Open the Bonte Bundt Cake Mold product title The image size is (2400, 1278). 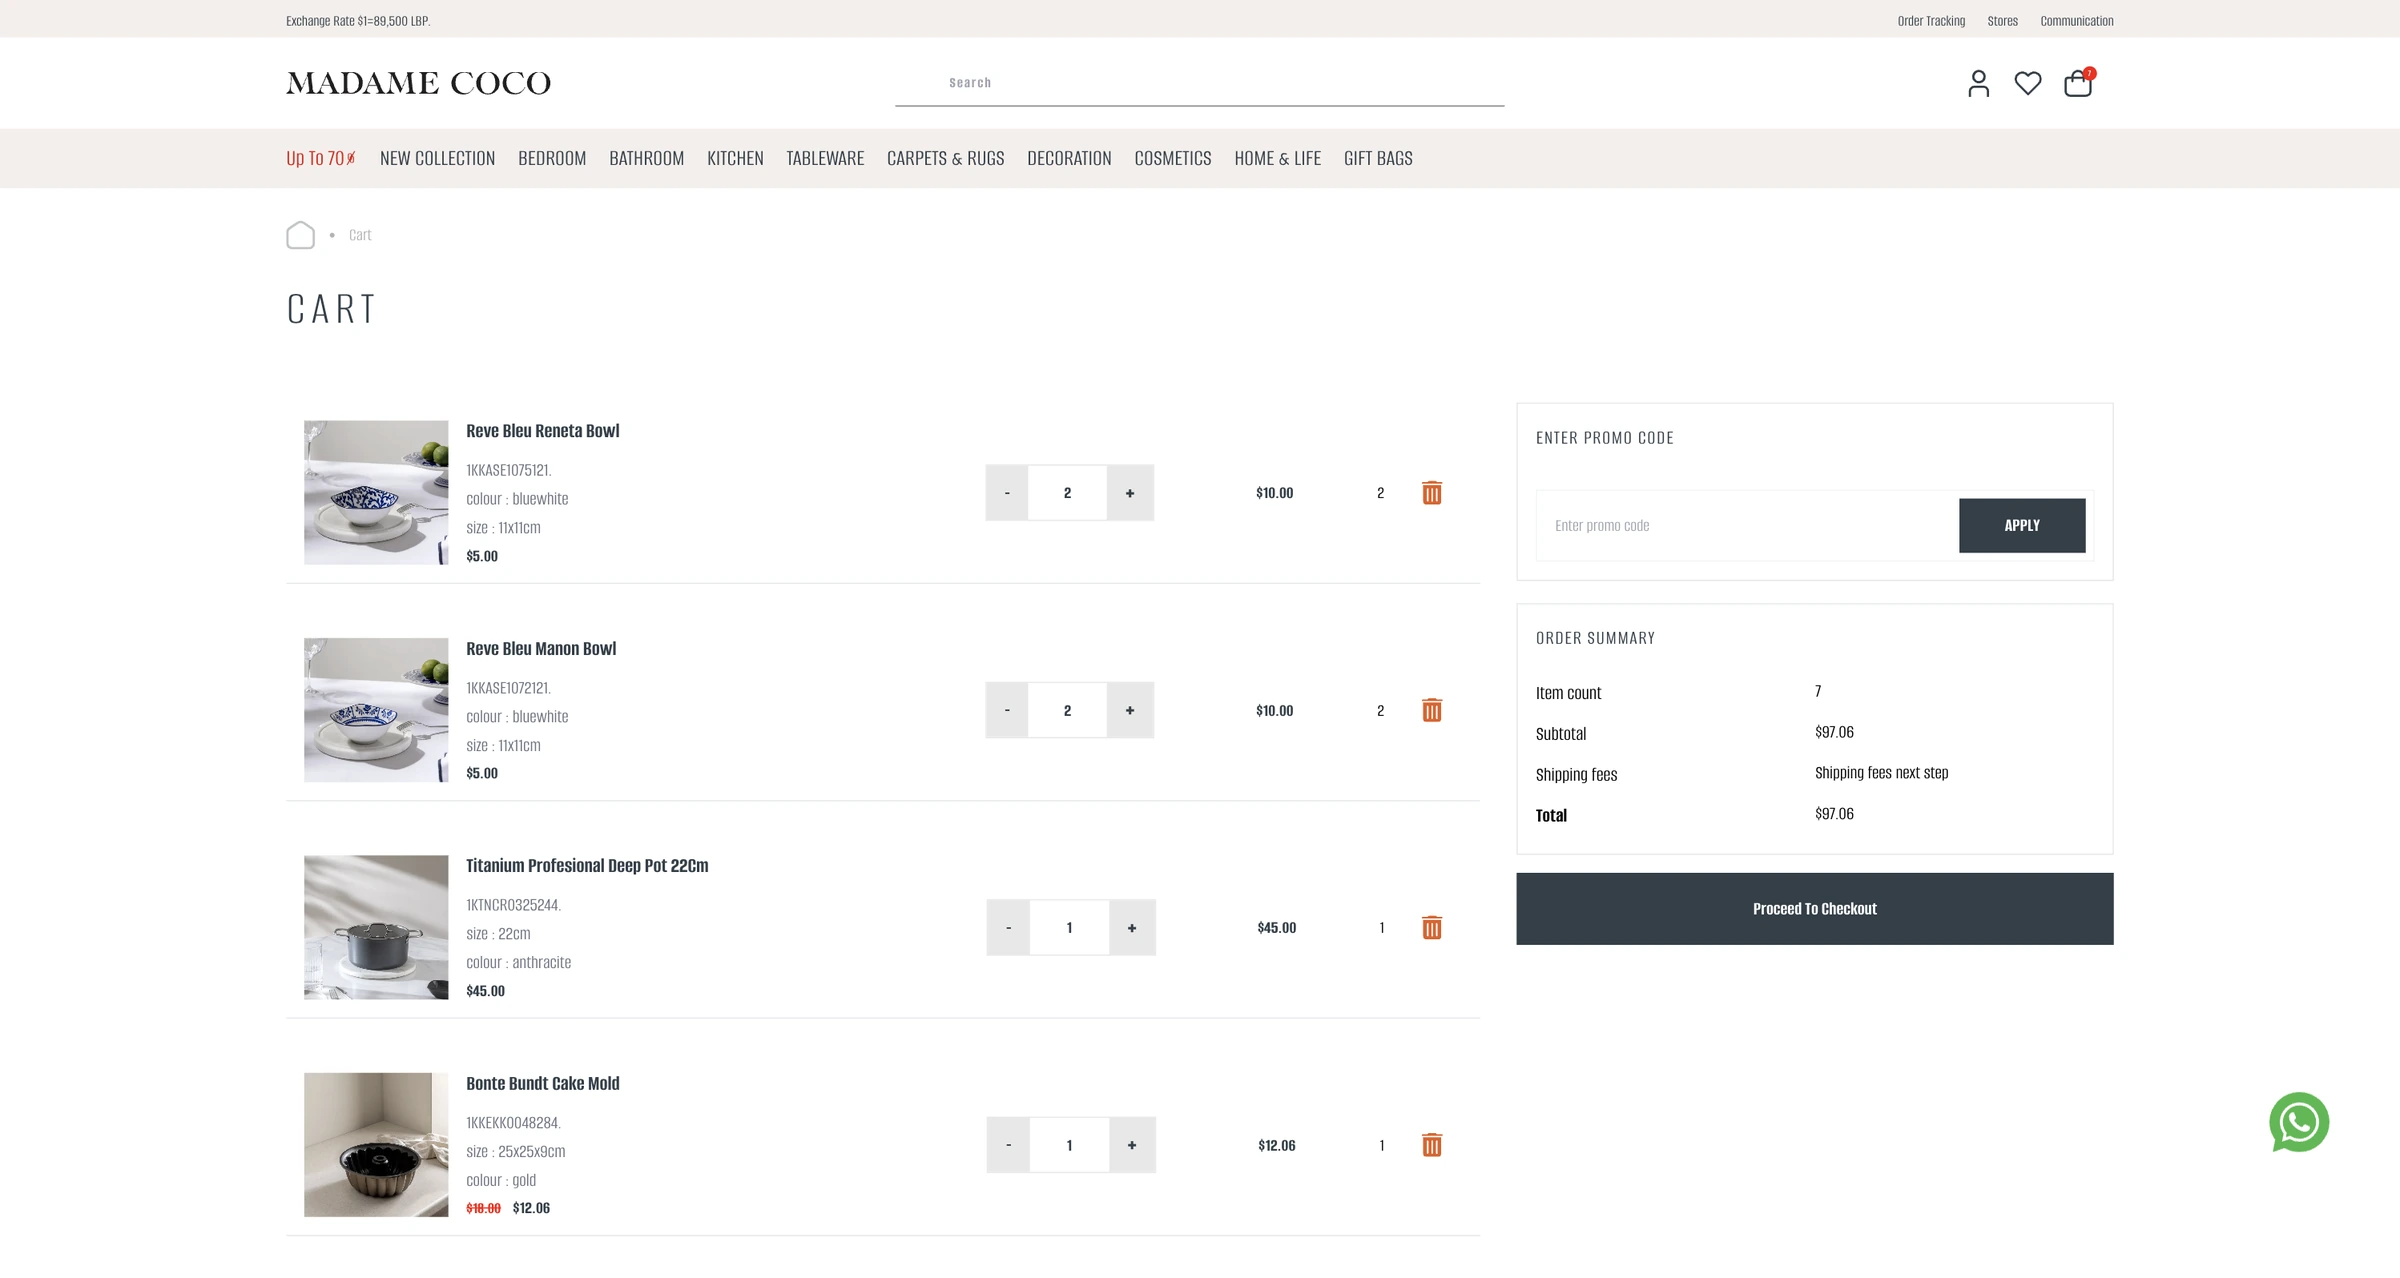click(542, 1084)
